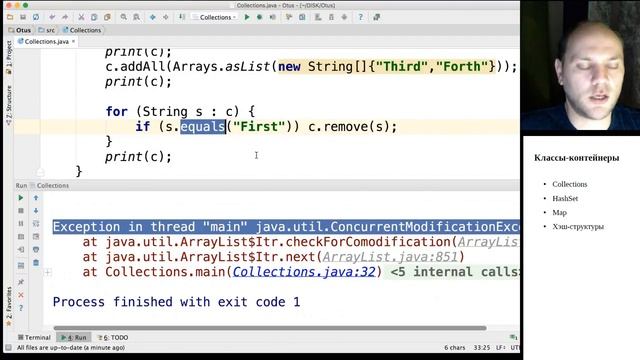Image resolution: width=640 pixels, height=360 pixels.
Task: Select the Otus breadcrumb
Action: (20, 30)
